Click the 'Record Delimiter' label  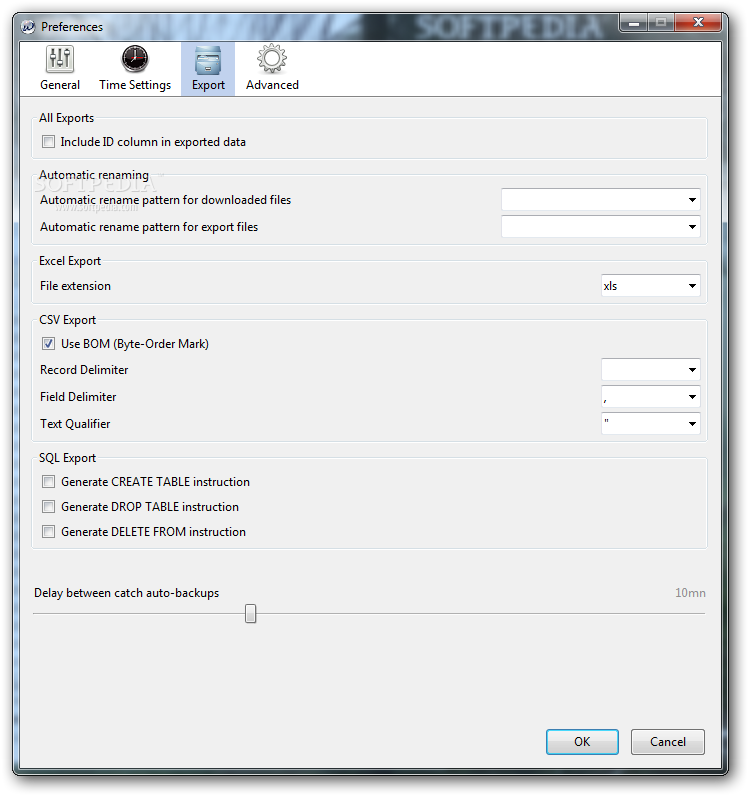(84, 370)
